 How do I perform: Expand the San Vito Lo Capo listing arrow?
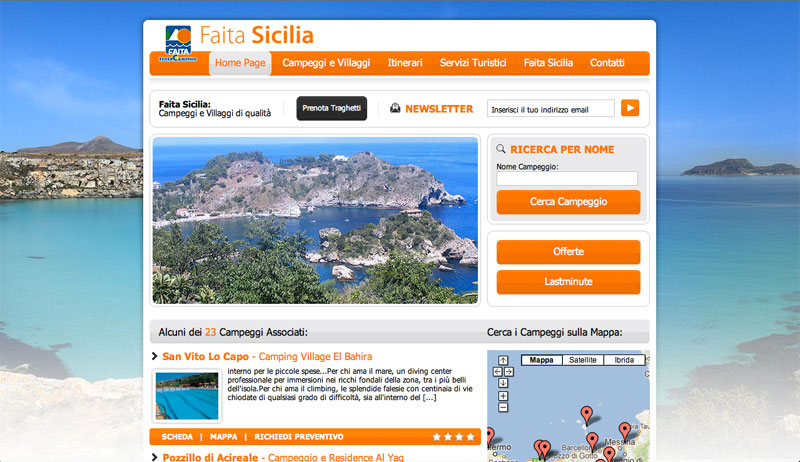pyautogui.click(x=155, y=356)
